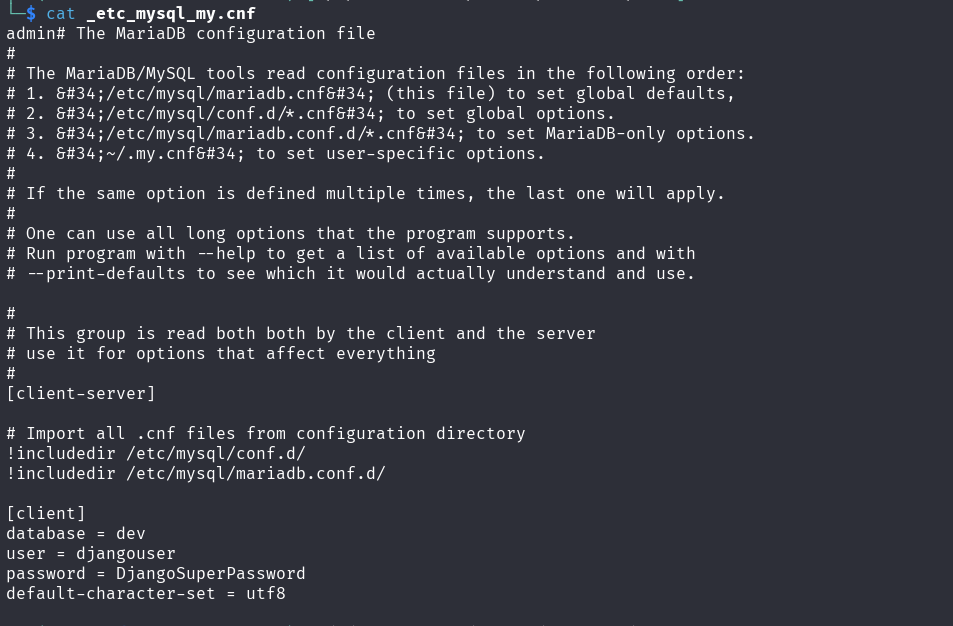The width and height of the screenshot is (953, 626).
Task: Click the --help option text
Action: 225,253
